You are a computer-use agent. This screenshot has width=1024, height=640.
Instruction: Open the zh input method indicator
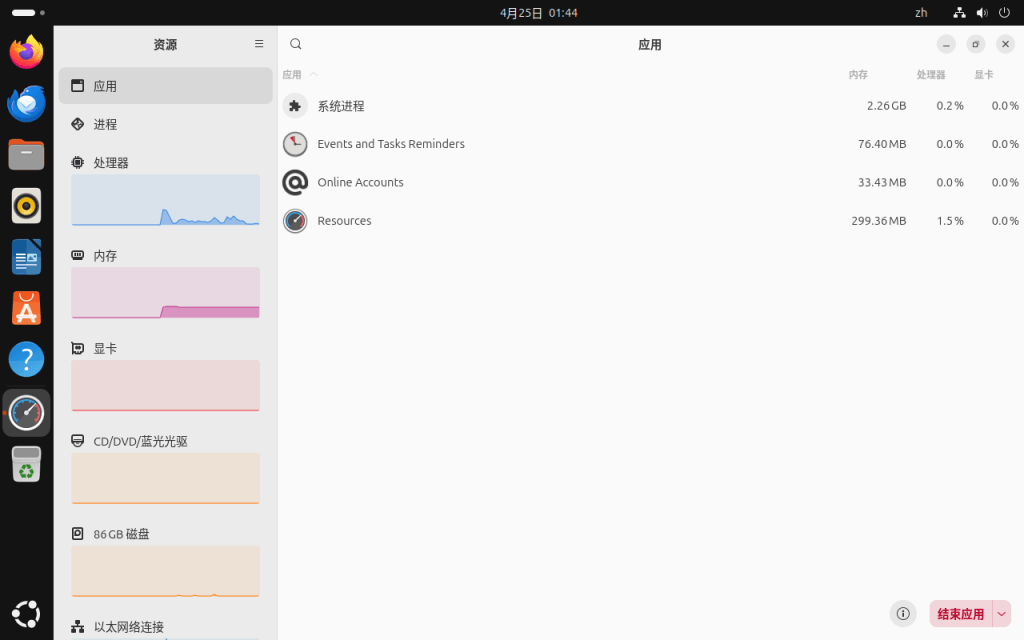tap(921, 12)
